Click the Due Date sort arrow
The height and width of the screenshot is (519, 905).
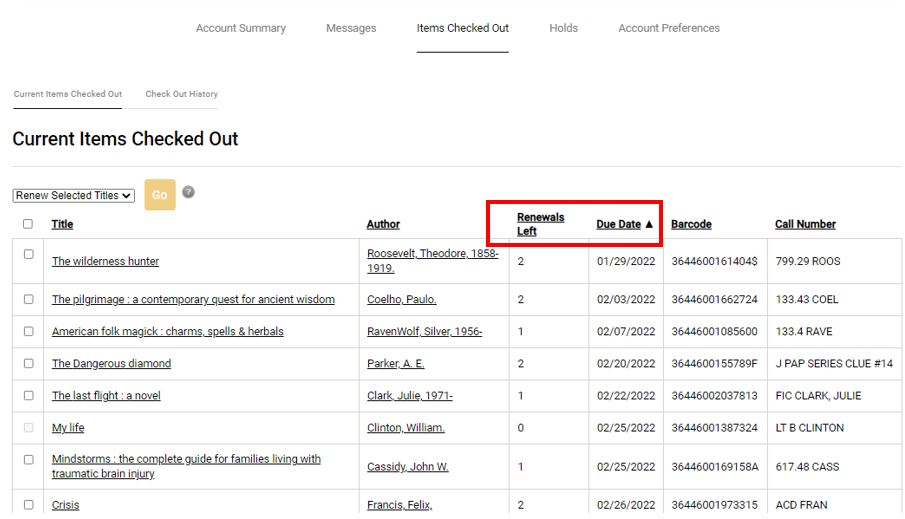pyautogui.click(x=649, y=225)
